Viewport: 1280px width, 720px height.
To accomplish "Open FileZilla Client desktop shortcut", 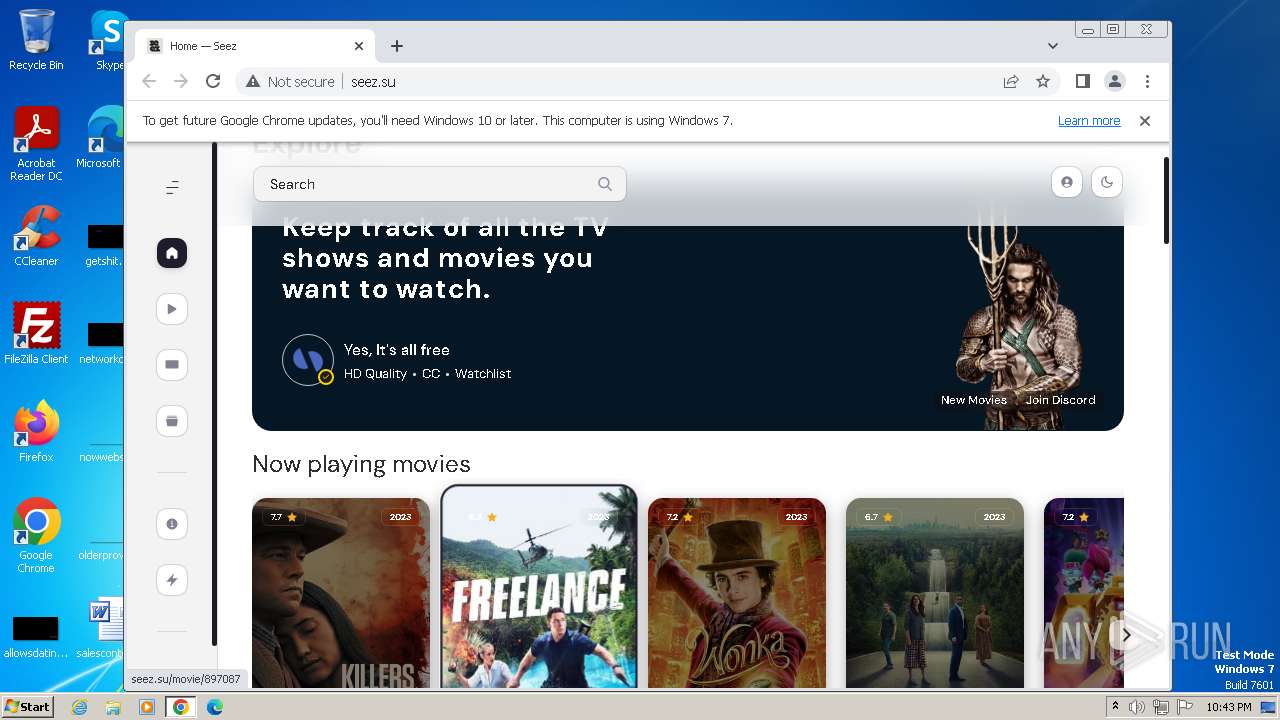I will pos(36,333).
